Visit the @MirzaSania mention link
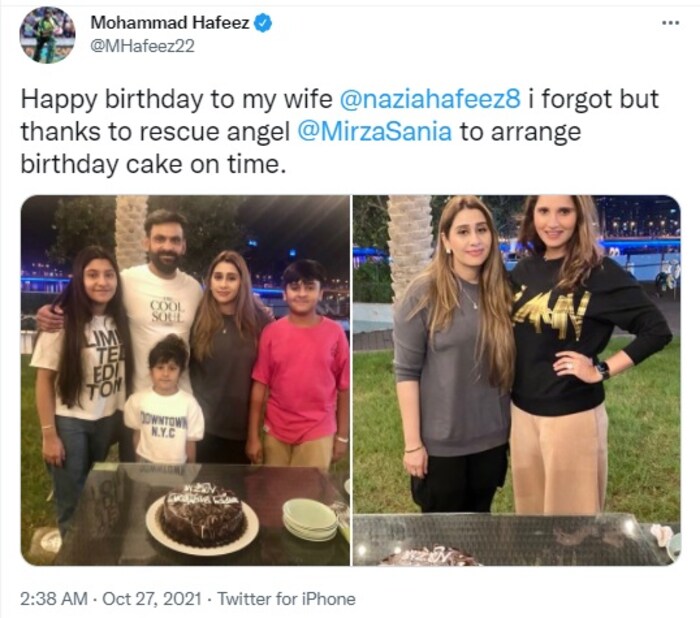Image resolution: width=700 pixels, height=618 pixels. pos(394,133)
